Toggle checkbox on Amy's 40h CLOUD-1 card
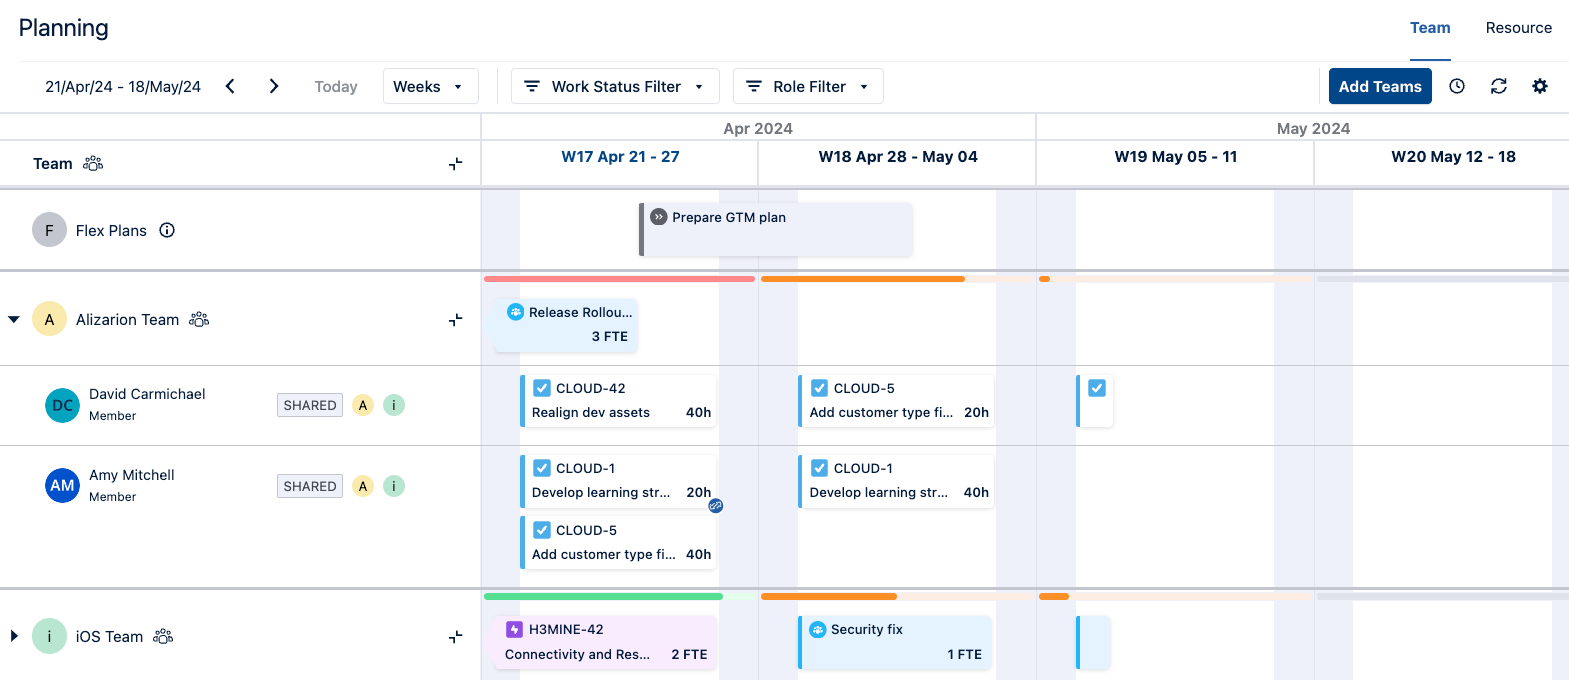The image size is (1569, 680). [x=819, y=468]
